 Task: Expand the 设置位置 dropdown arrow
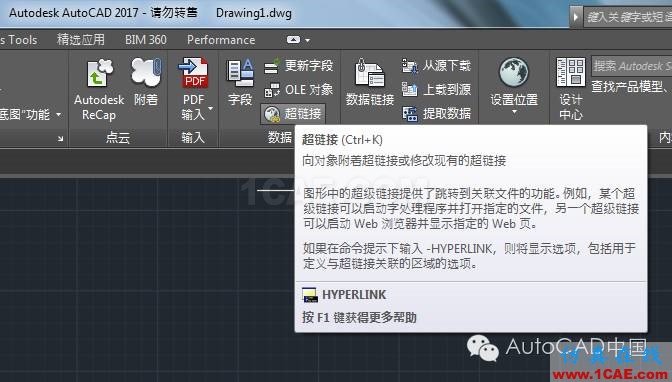click(514, 112)
